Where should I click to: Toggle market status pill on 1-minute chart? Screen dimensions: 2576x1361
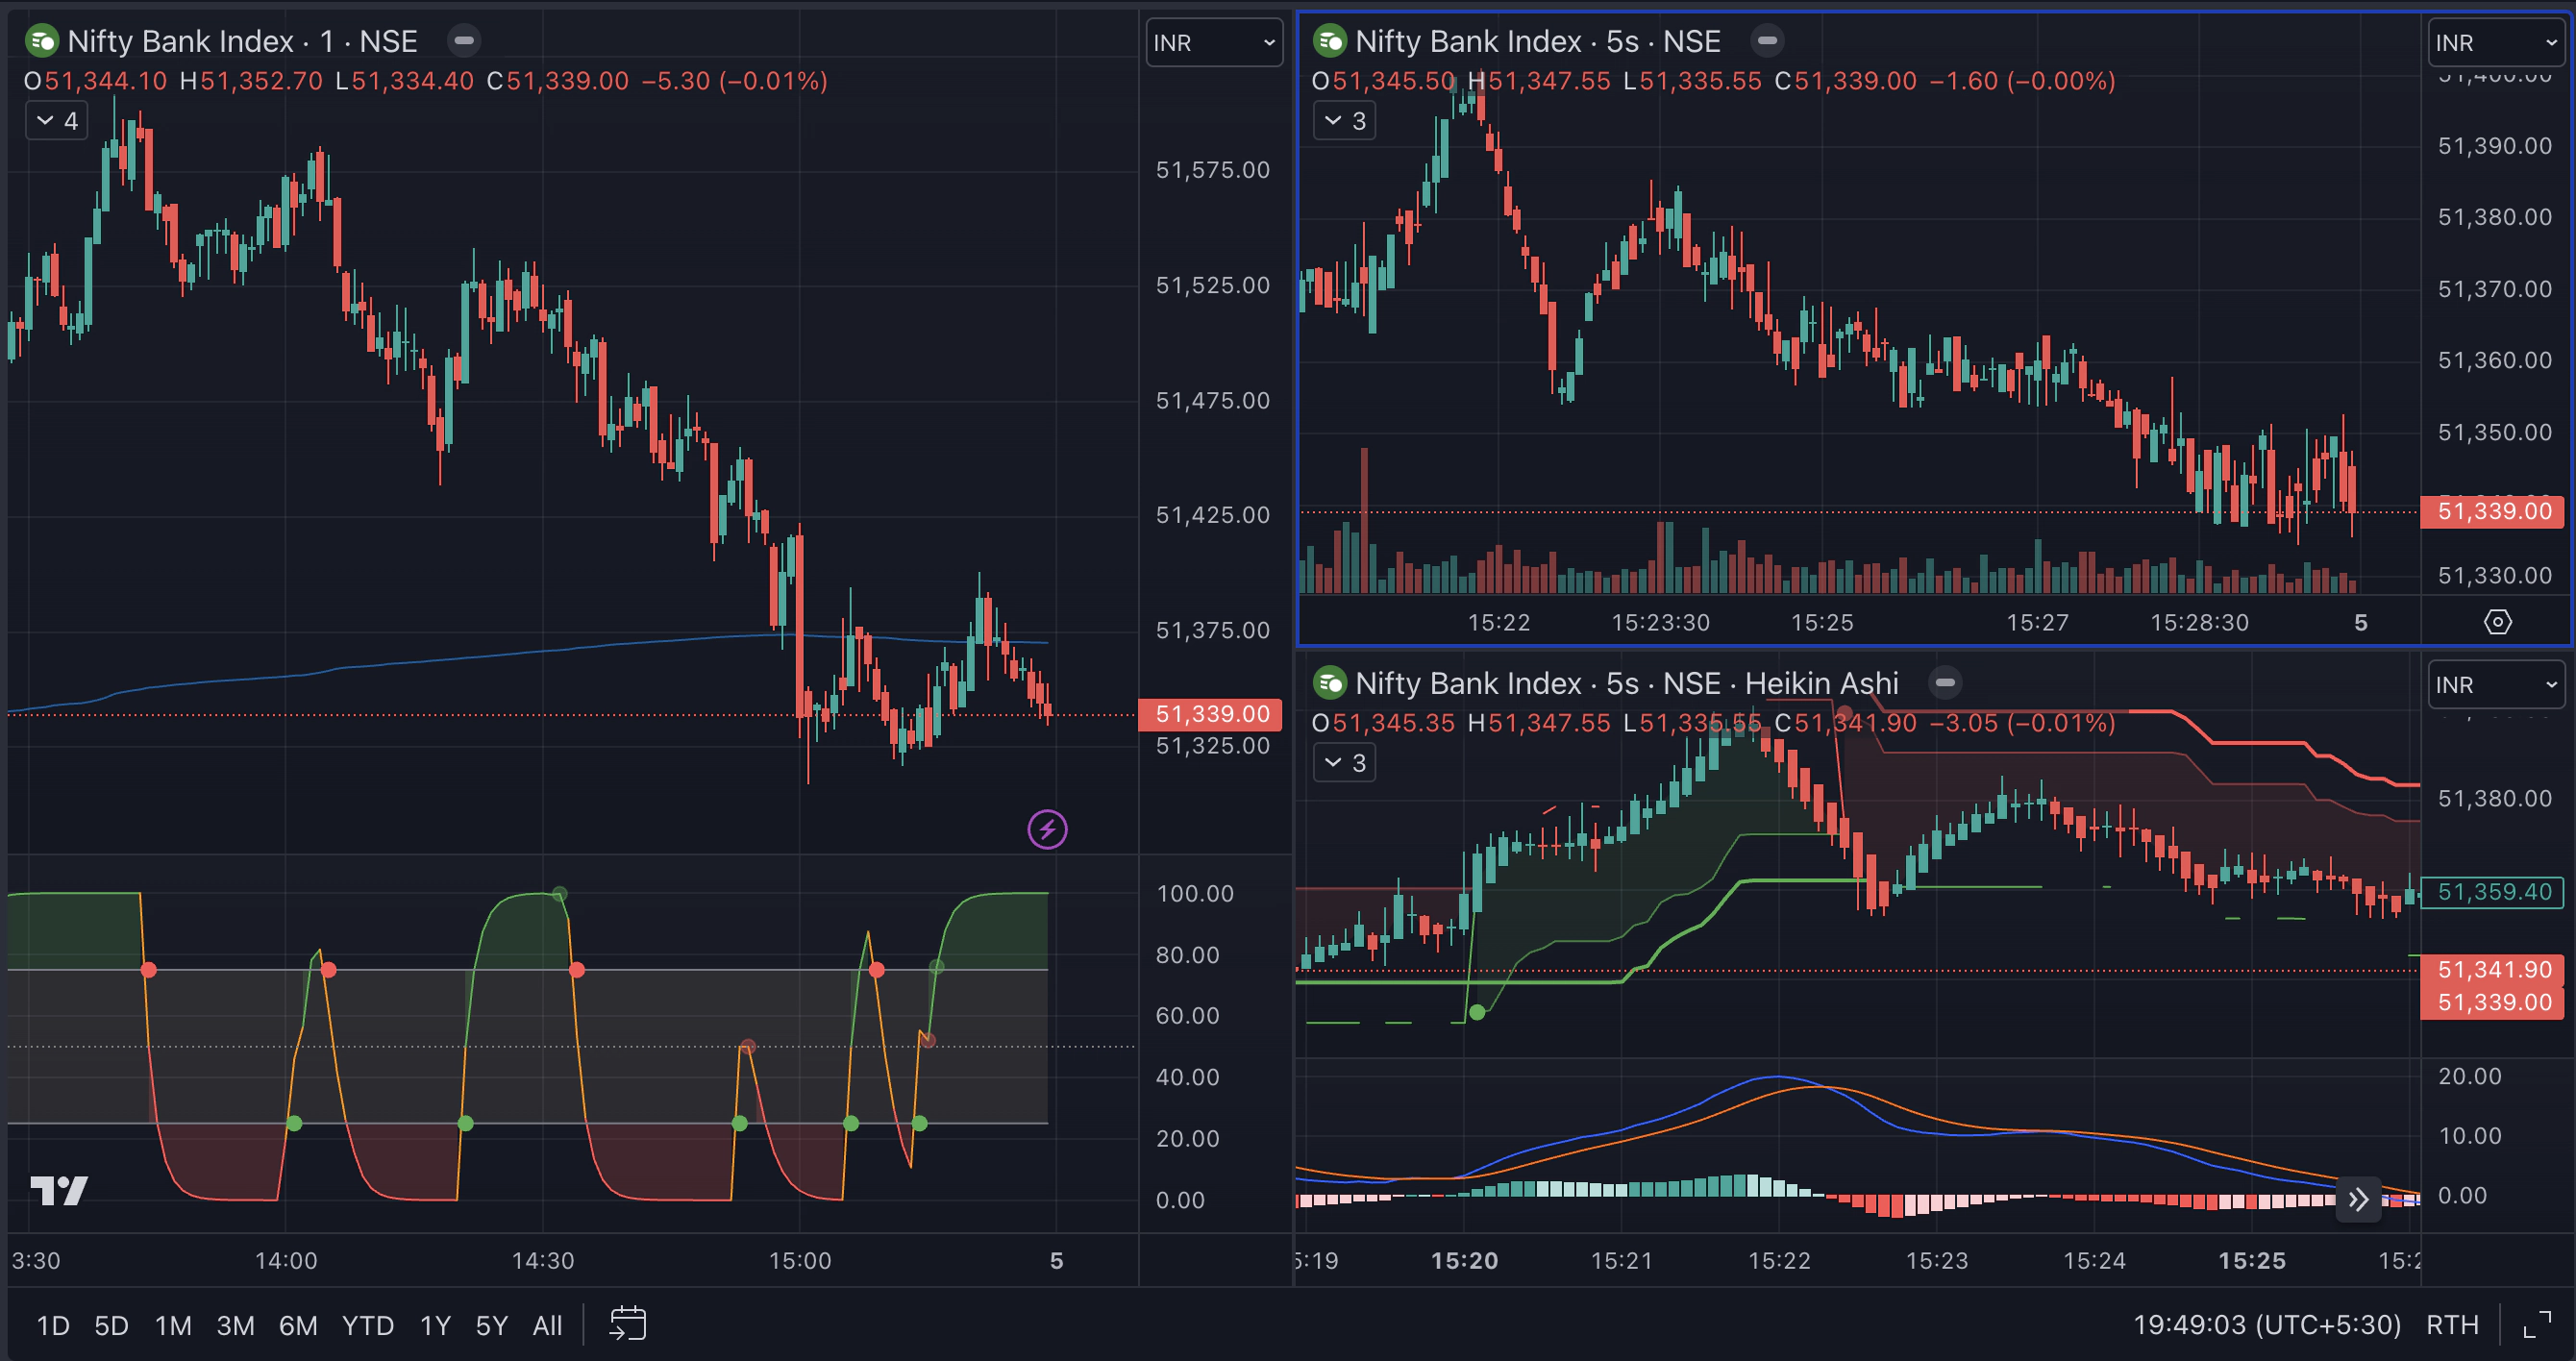coord(464,41)
